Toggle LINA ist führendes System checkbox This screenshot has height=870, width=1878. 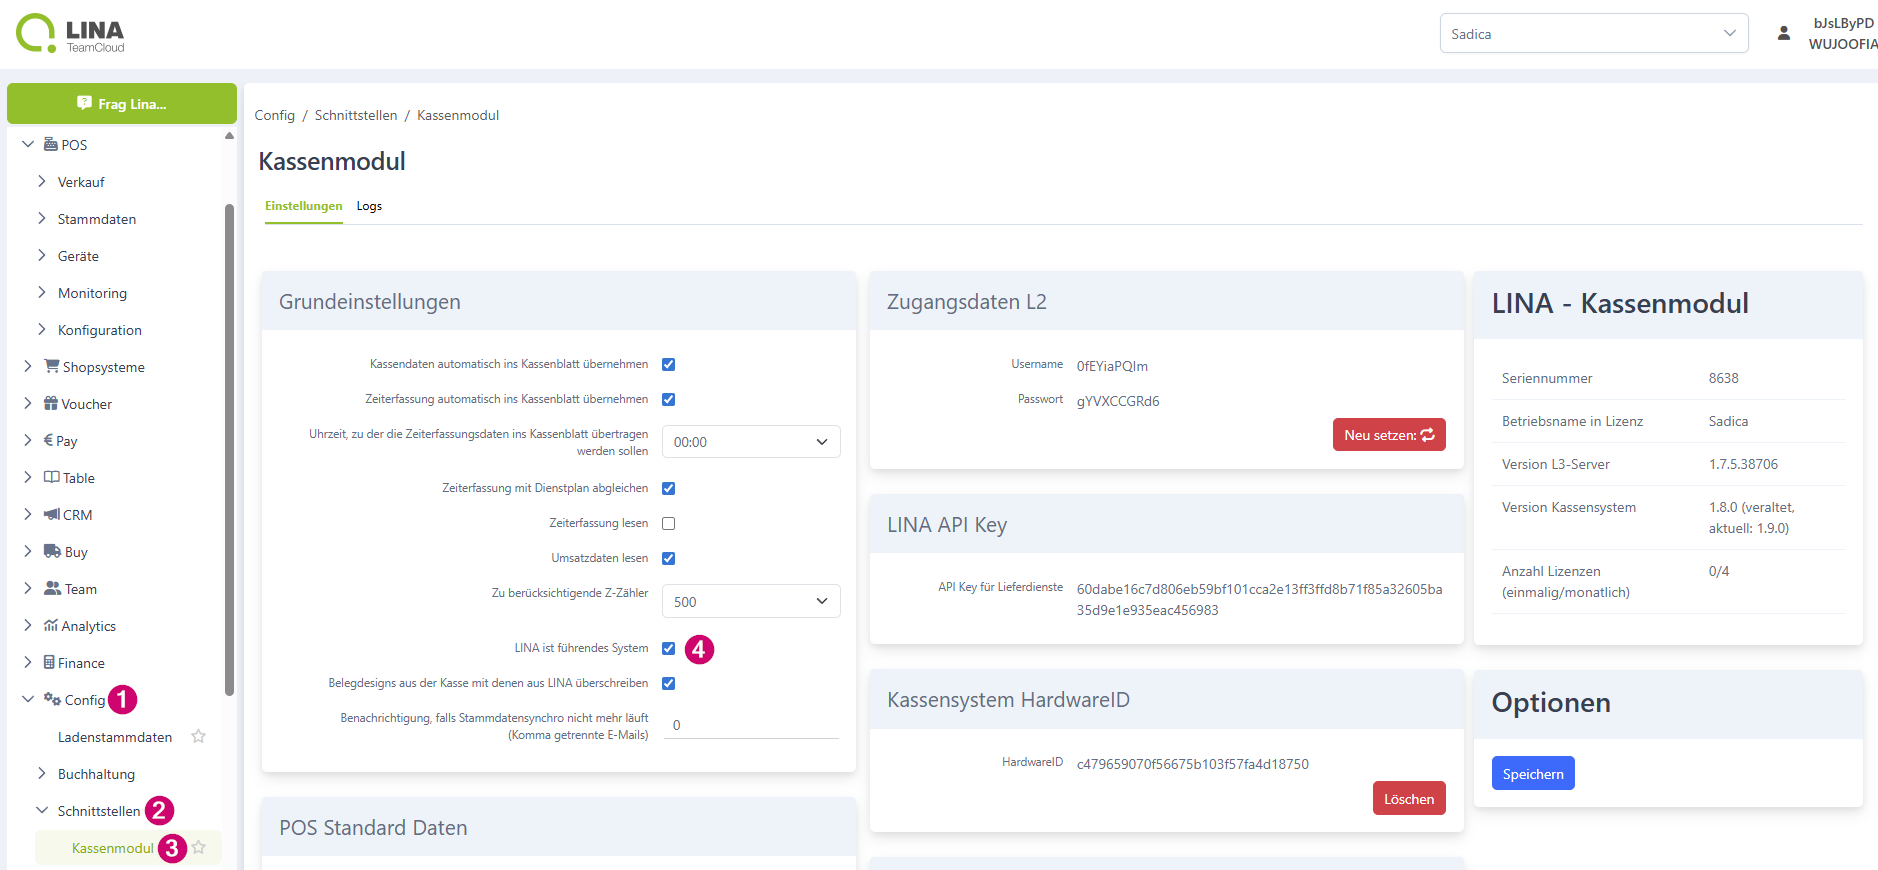pyautogui.click(x=669, y=648)
